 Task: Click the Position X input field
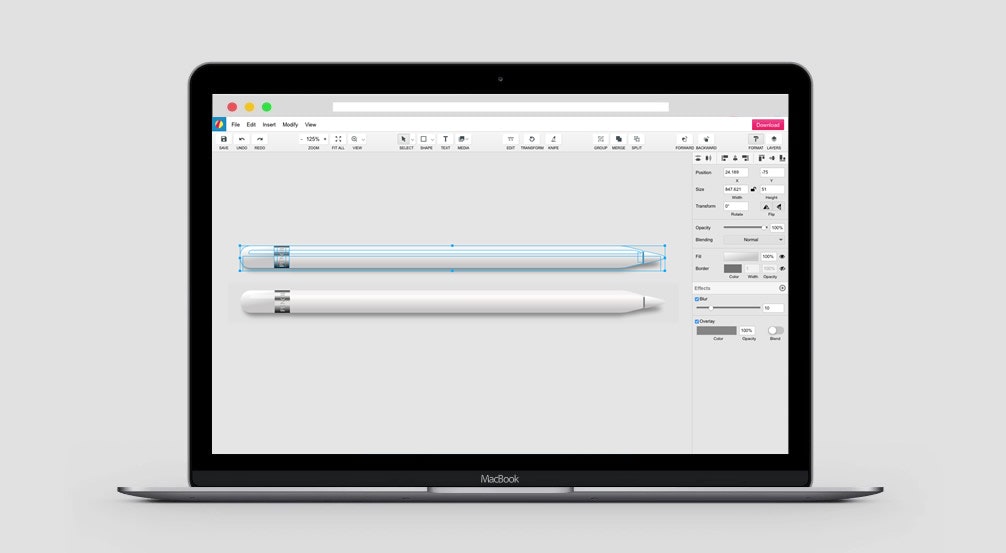(x=736, y=172)
